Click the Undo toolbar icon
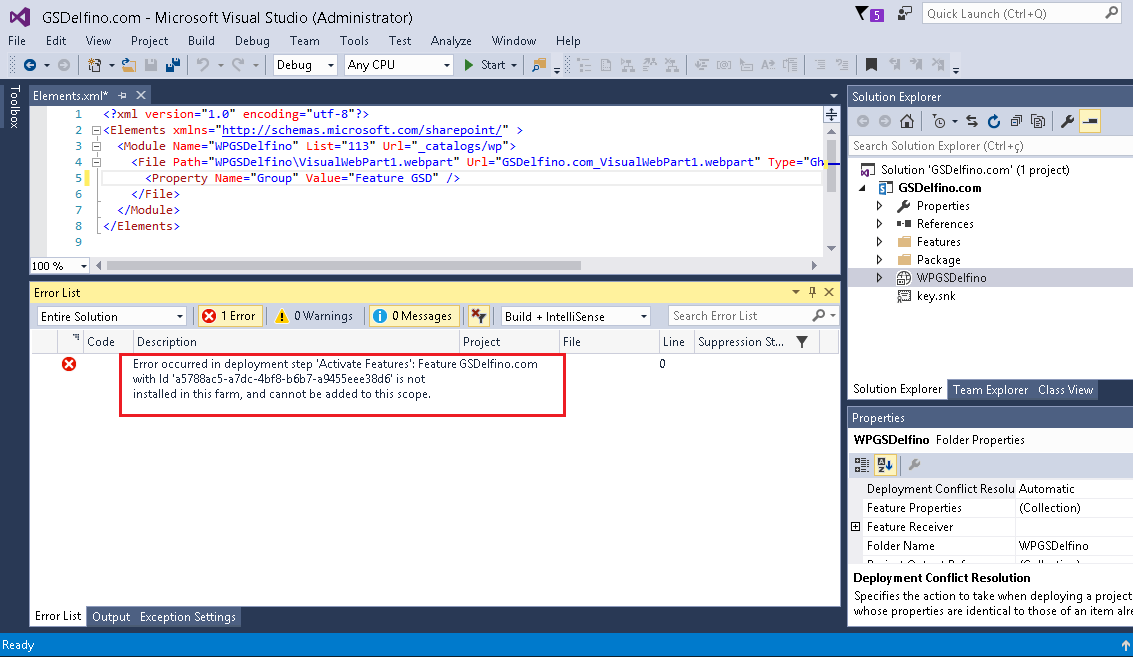Image resolution: width=1133 pixels, height=657 pixels. click(204, 65)
